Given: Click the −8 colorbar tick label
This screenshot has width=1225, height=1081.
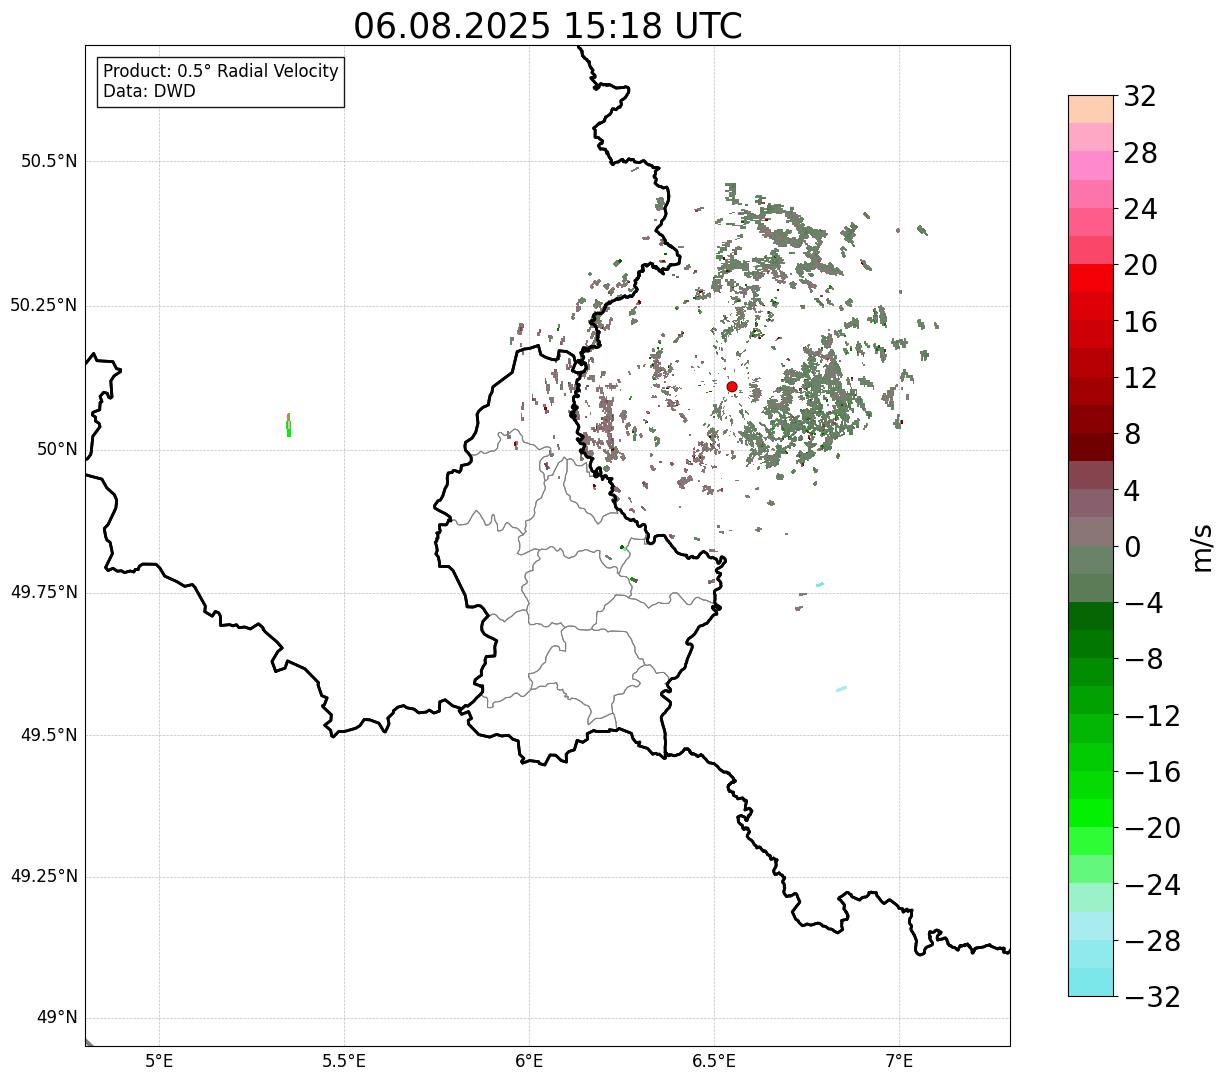Looking at the screenshot, I should click(1142, 659).
